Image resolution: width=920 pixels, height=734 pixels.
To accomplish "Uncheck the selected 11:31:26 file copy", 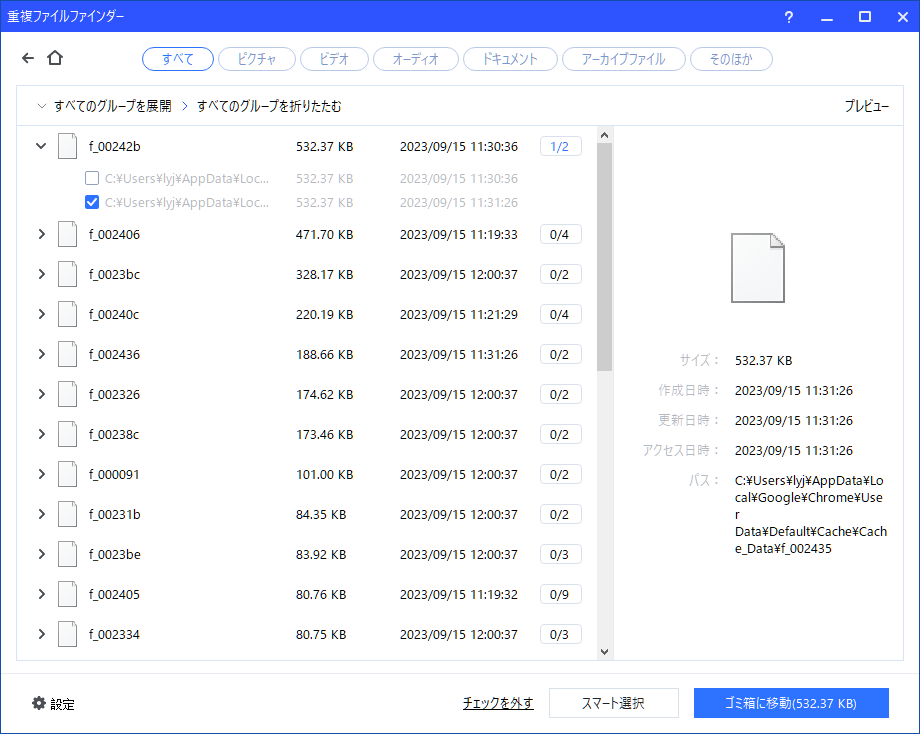I will click(x=92, y=202).
